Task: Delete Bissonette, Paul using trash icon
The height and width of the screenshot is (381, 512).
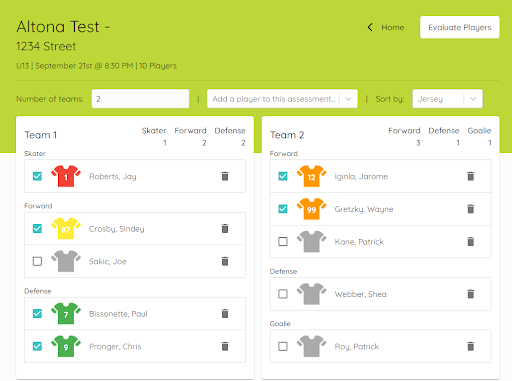Action: click(225, 313)
